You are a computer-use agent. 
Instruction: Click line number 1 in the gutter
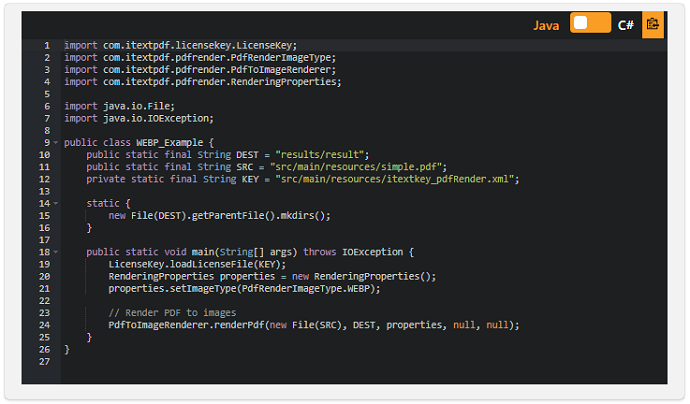tap(46, 46)
